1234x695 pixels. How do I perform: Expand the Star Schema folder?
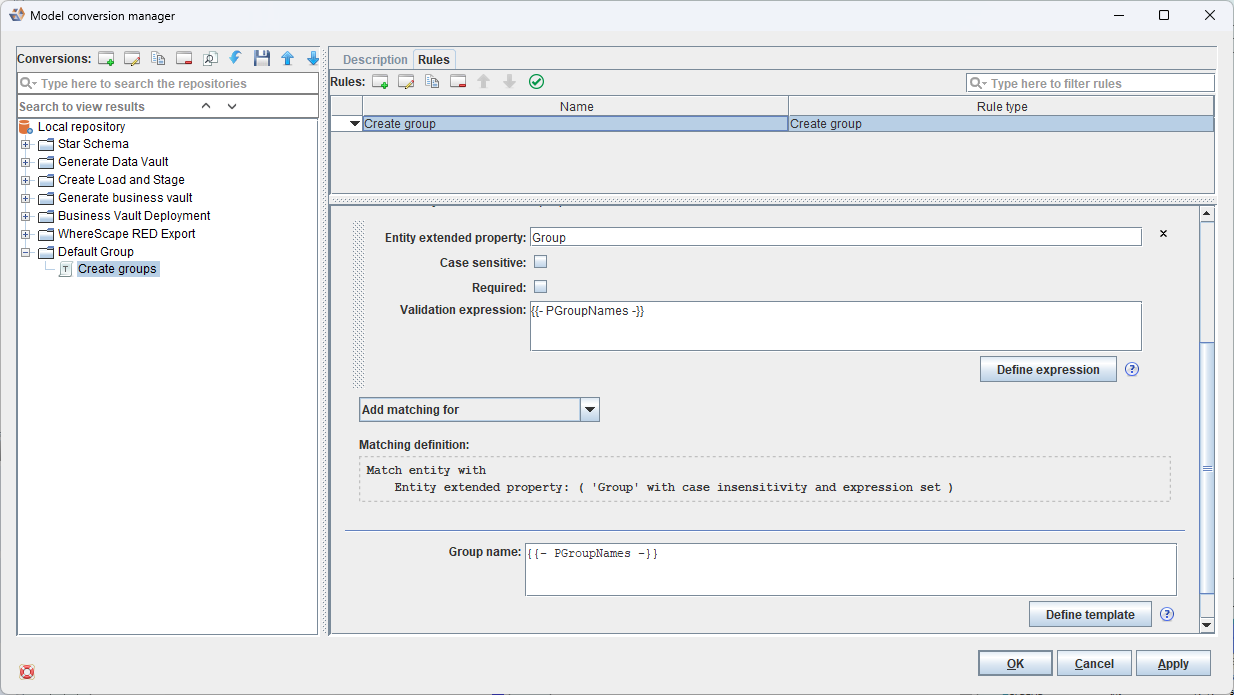(26, 144)
